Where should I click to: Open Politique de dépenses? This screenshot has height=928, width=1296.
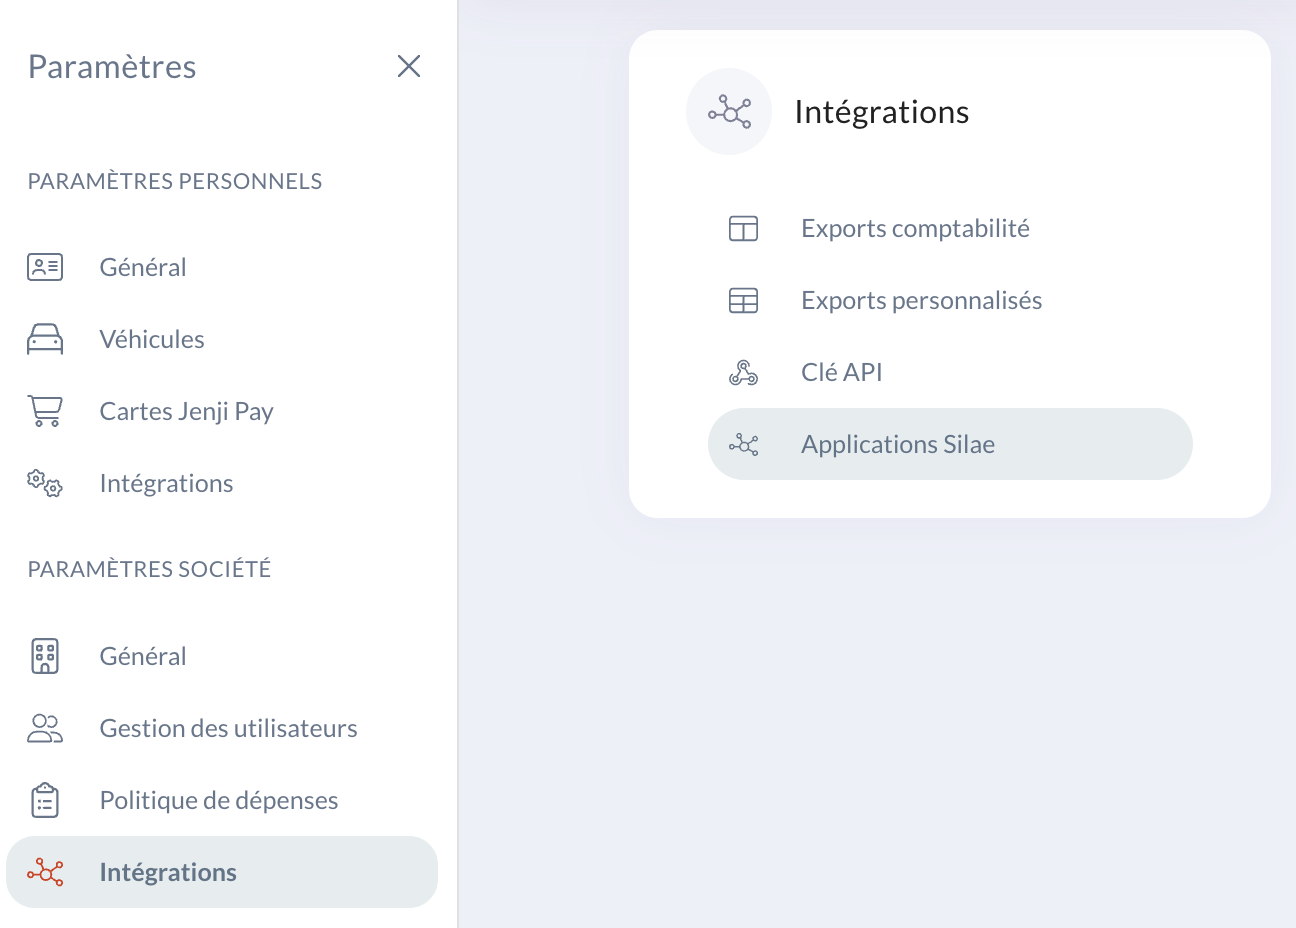(x=221, y=800)
